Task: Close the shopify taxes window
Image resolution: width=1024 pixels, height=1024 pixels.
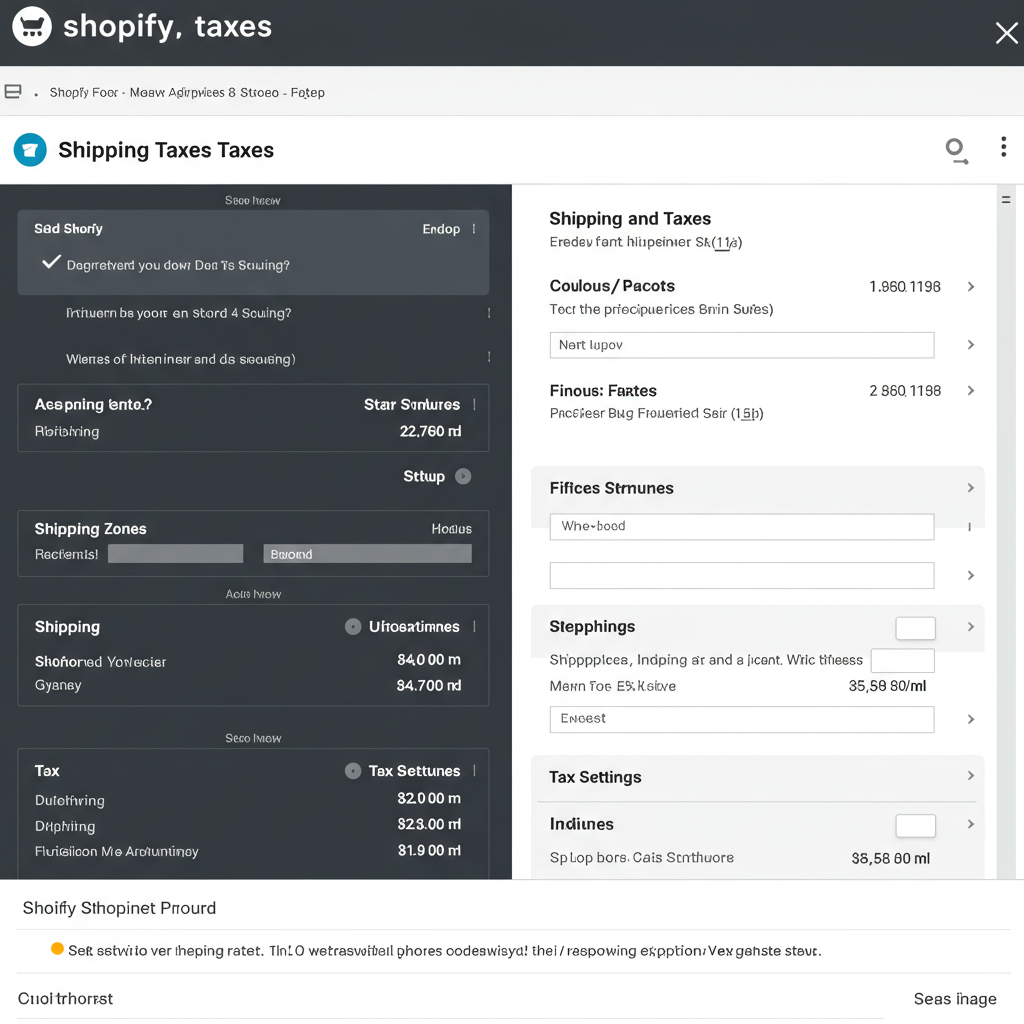Action: [x=1006, y=32]
